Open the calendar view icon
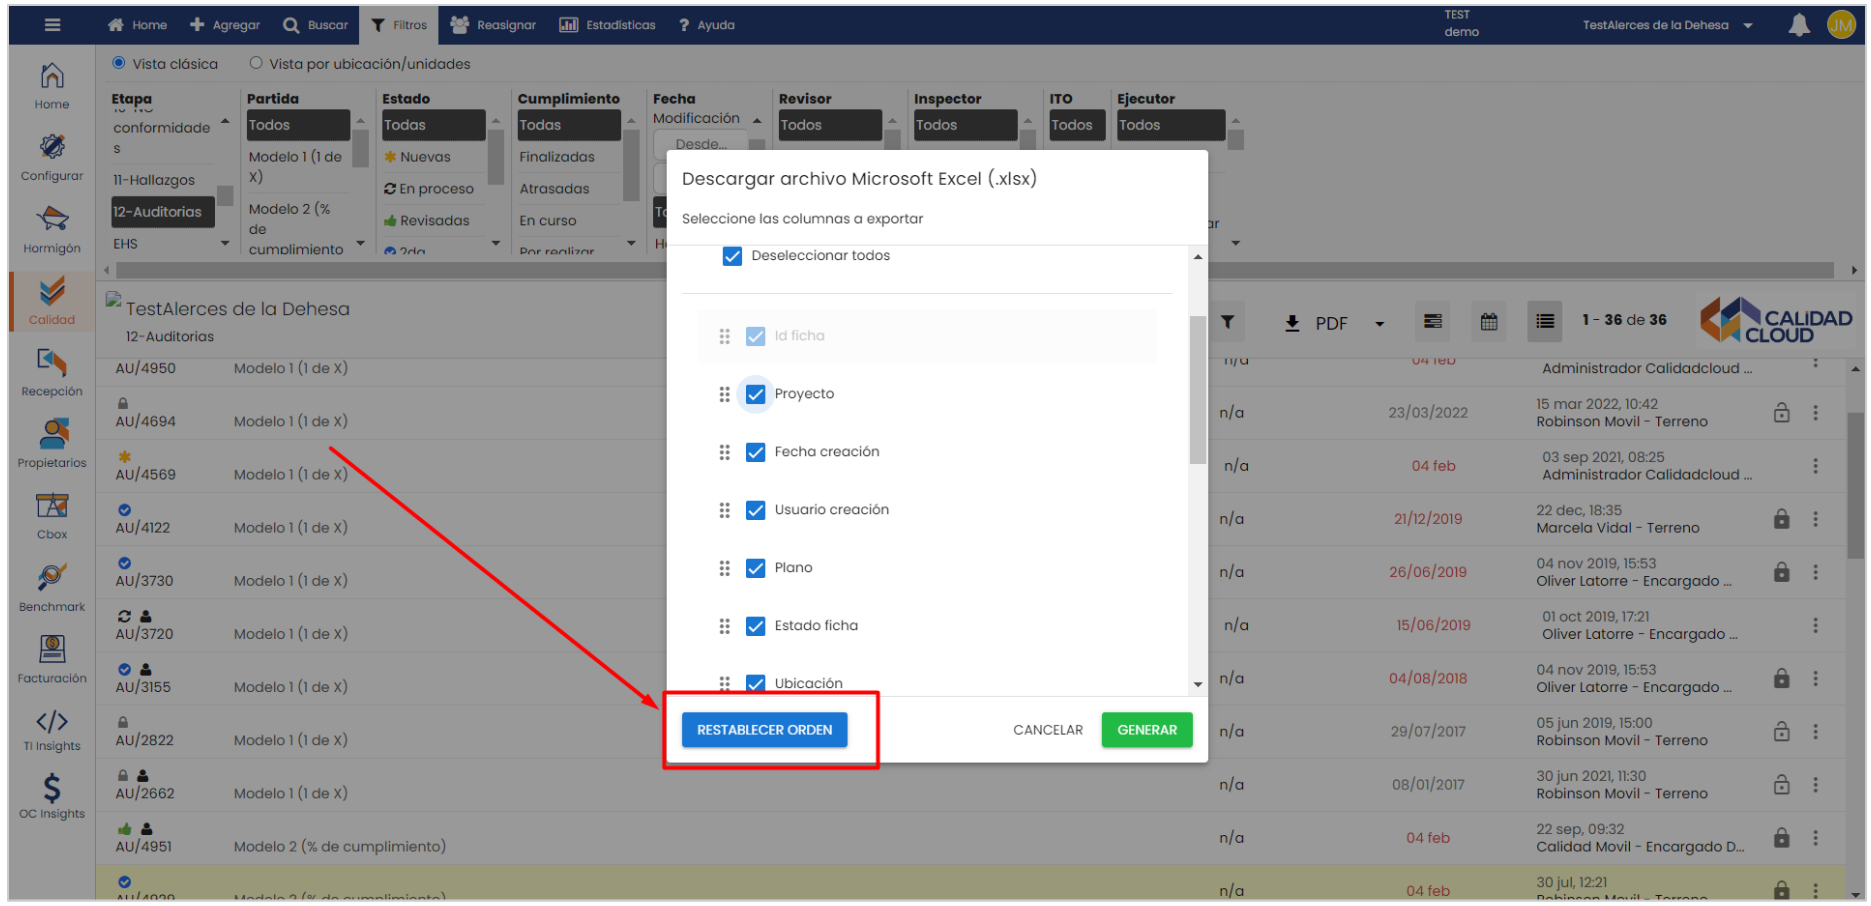The height and width of the screenshot is (906, 1871). coord(1489,322)
